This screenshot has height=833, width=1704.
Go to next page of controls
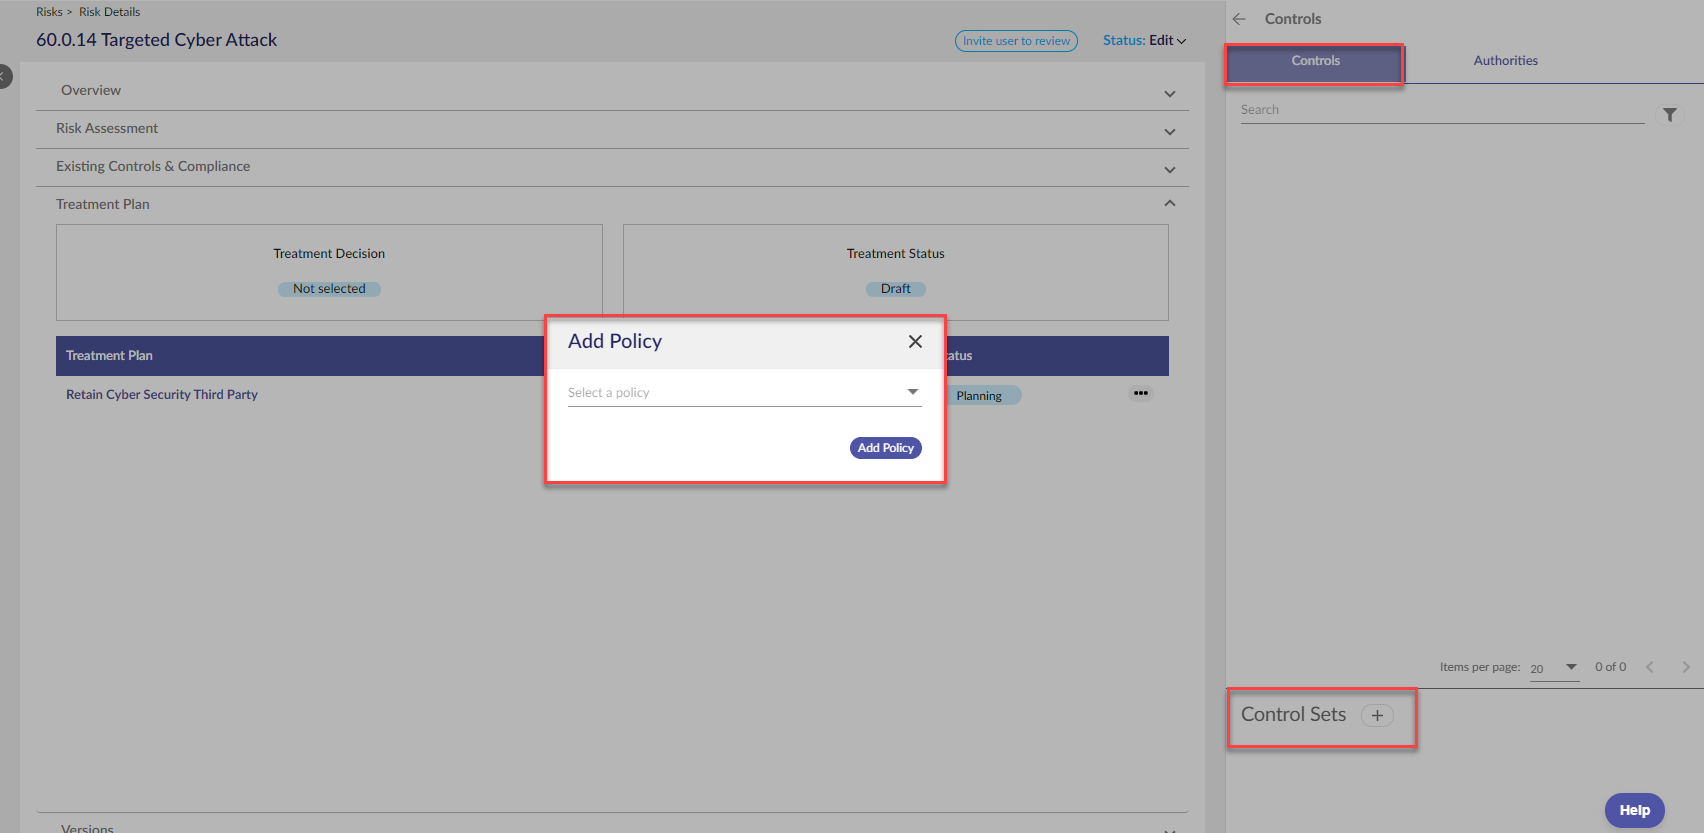click(1685, 667)
